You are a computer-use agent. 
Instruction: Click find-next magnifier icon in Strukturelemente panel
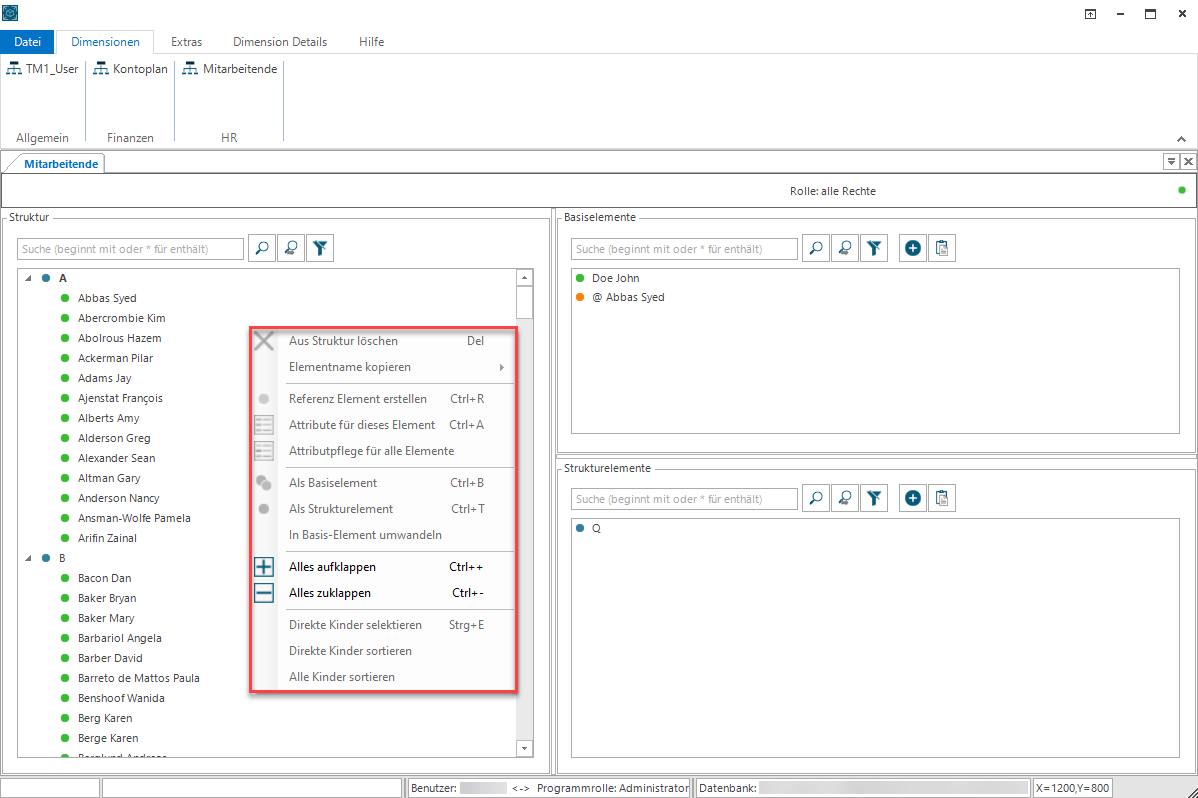[845, 498]
